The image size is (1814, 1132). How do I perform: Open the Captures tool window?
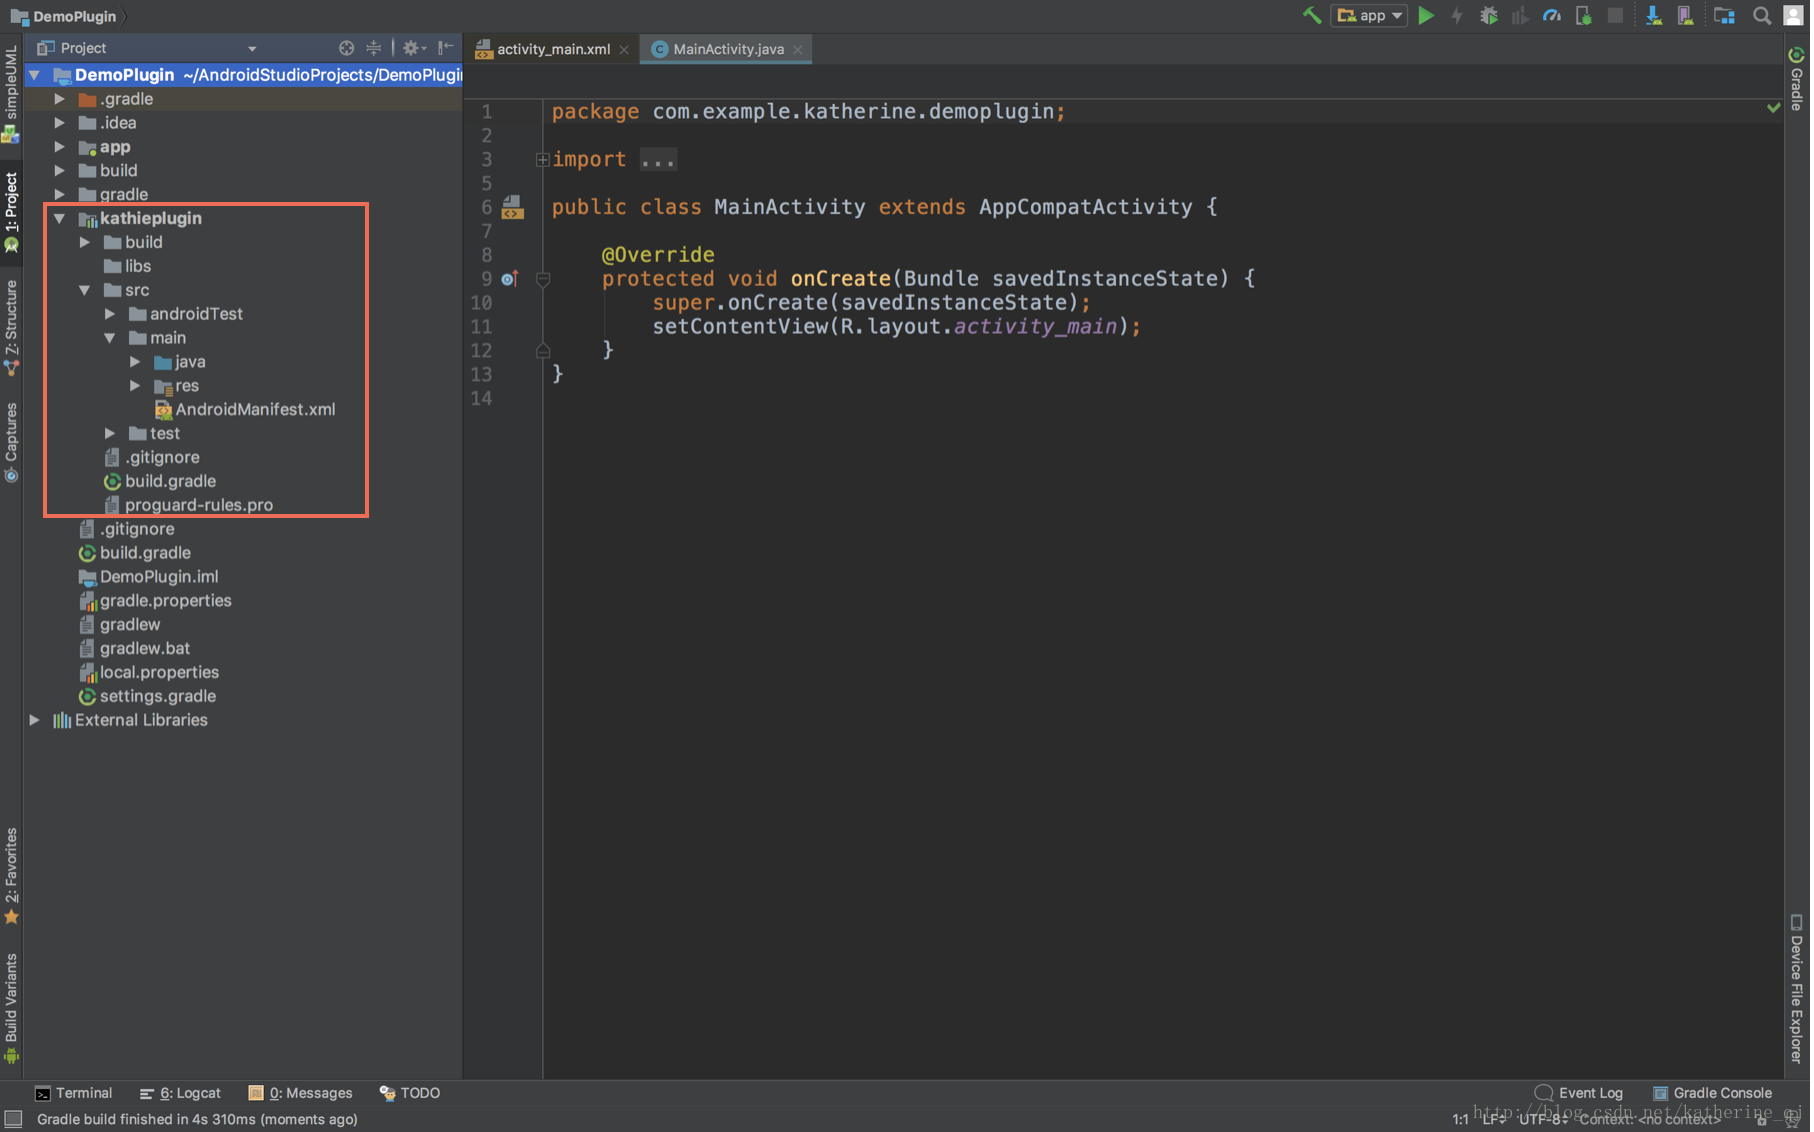[x=11, y=442]
